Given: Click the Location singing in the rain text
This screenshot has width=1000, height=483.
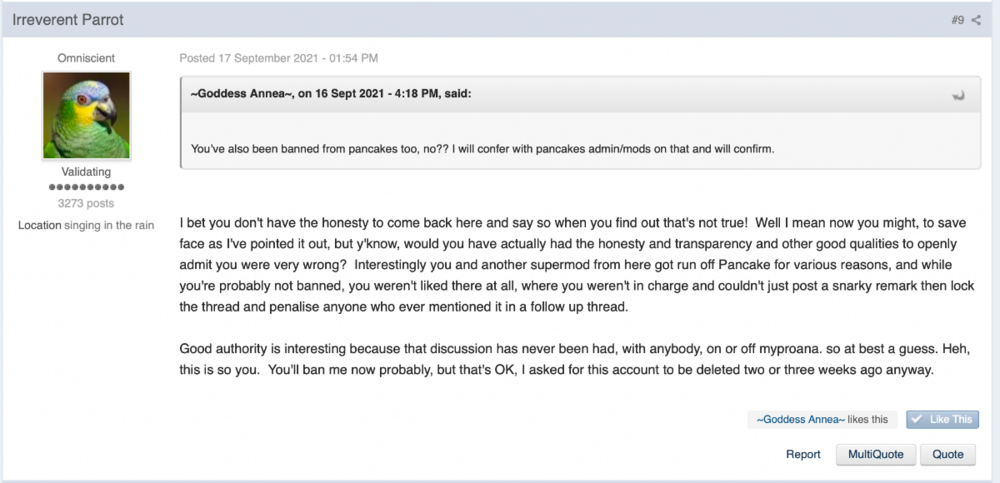Looking at the screenshot, I should pyautogui.click(x=86, y=225).
